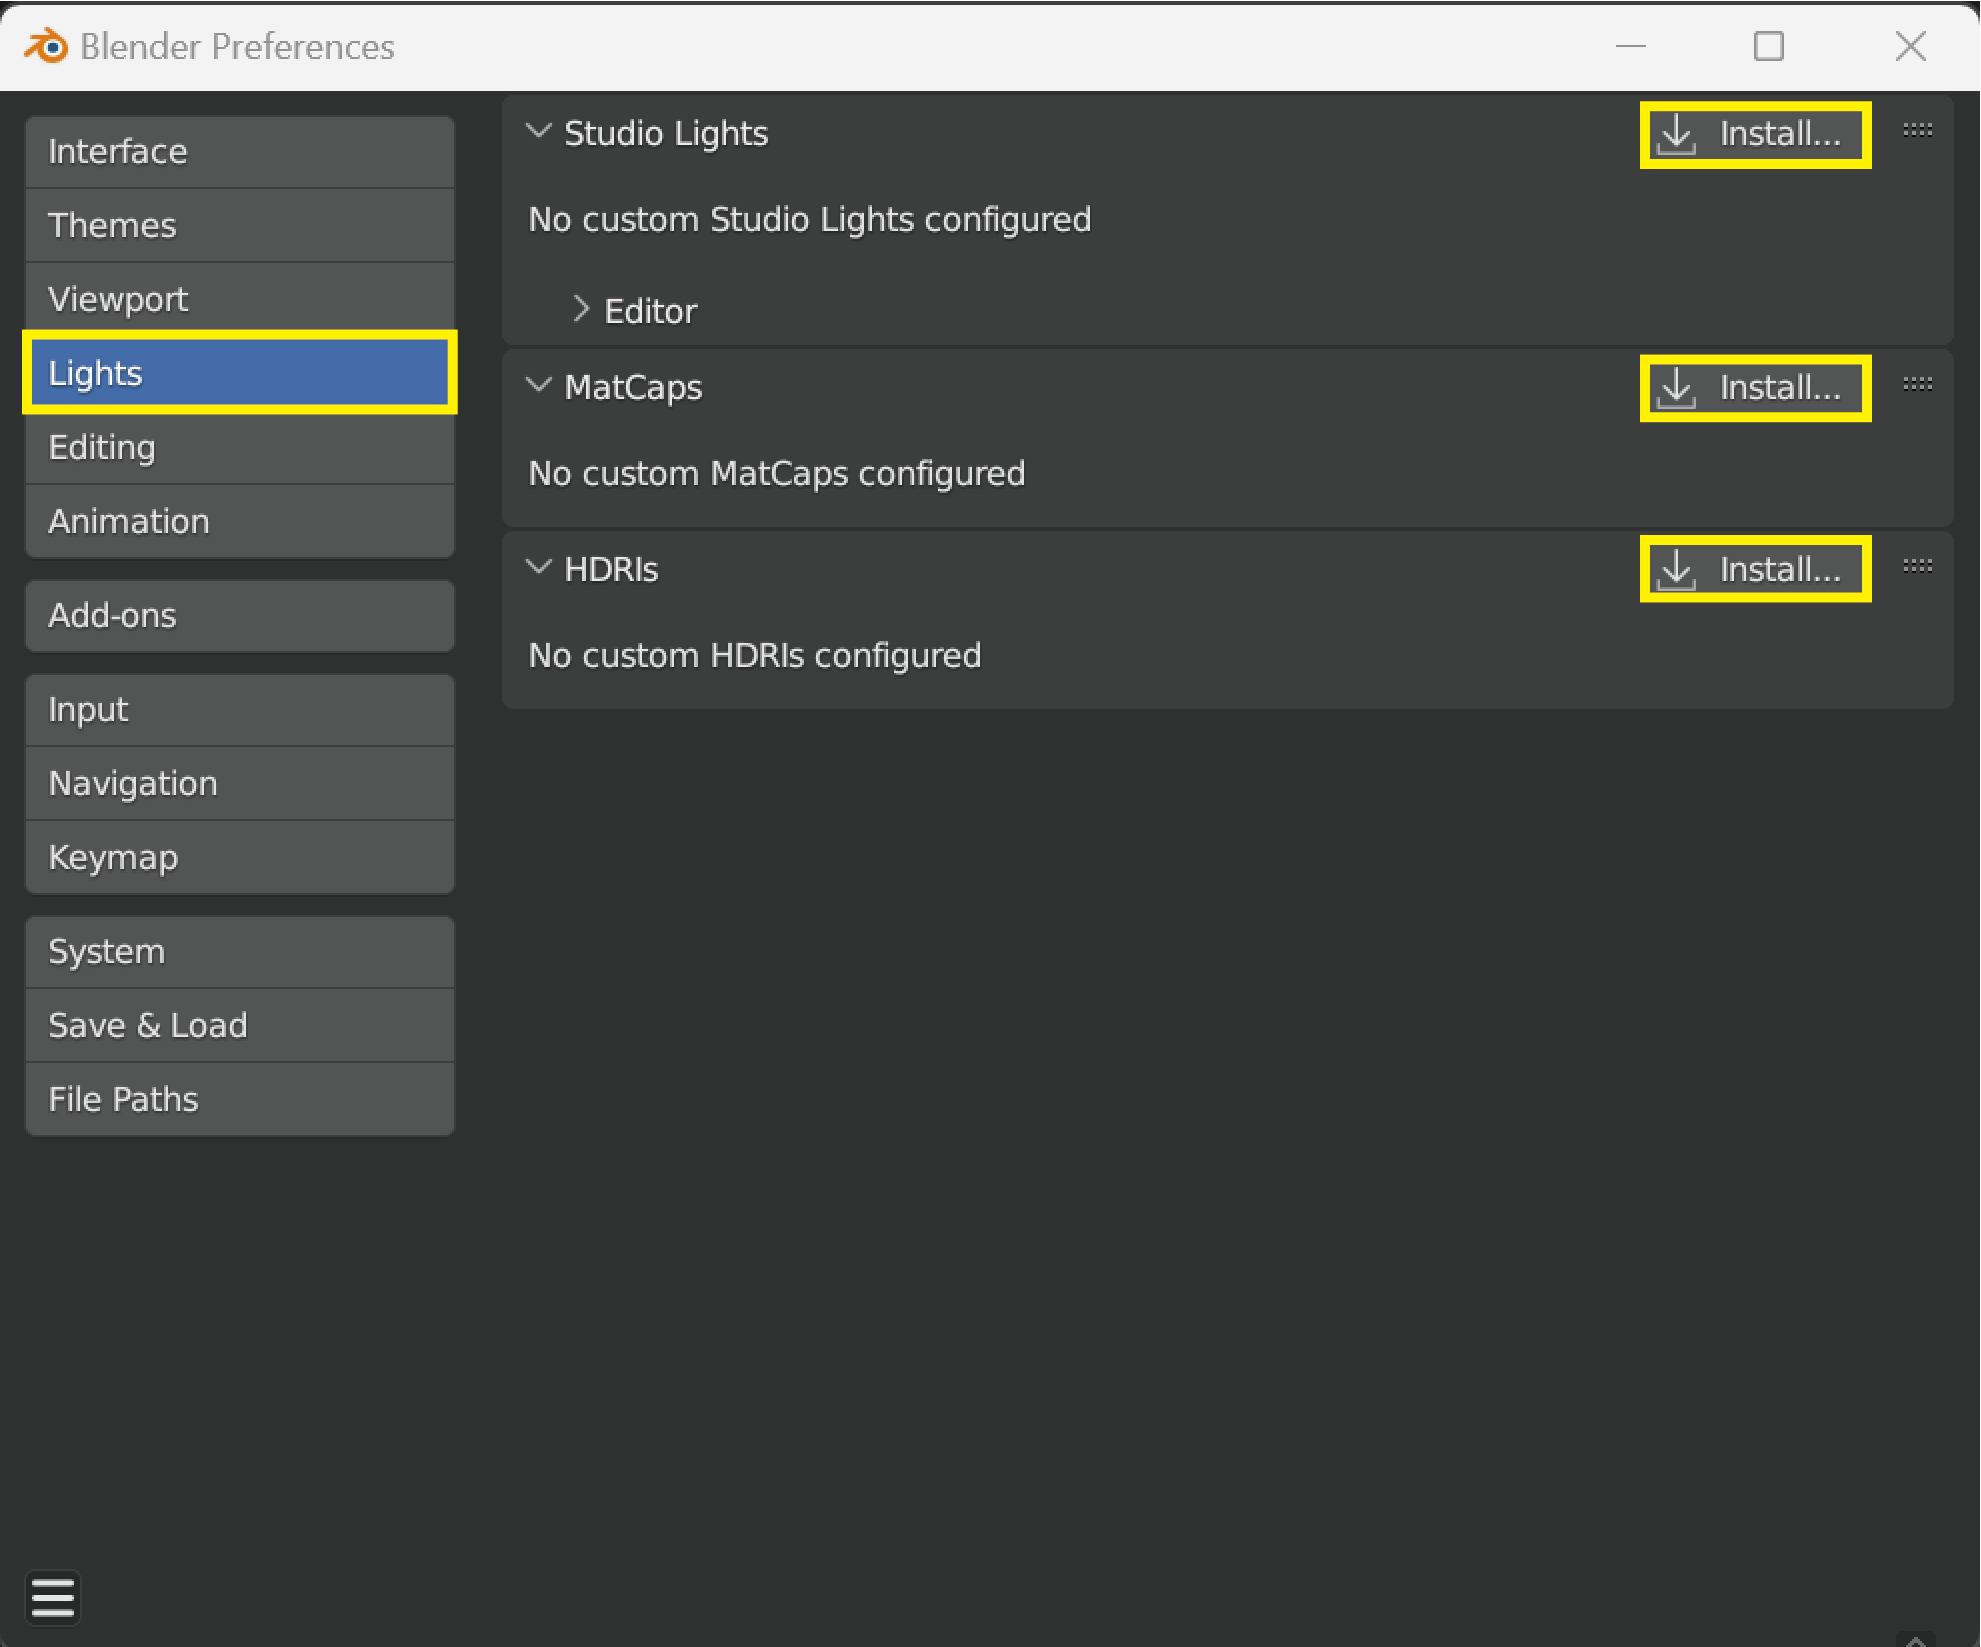Go to Add-ons preferences
The image size is (1981, 1647).
239,615
